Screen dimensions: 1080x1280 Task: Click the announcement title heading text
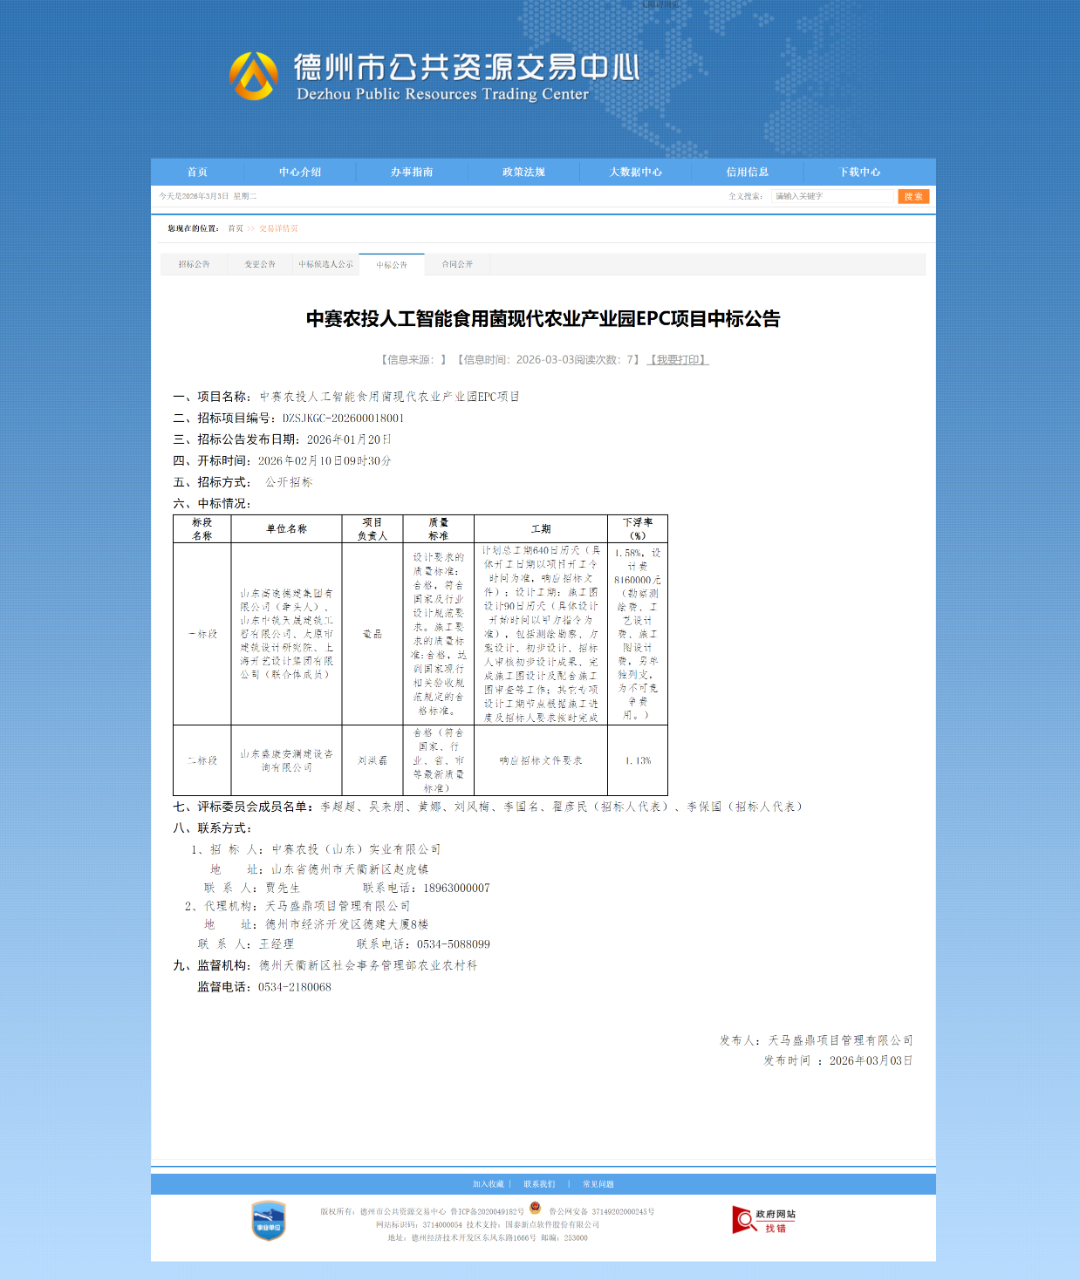tap(543, 319)
